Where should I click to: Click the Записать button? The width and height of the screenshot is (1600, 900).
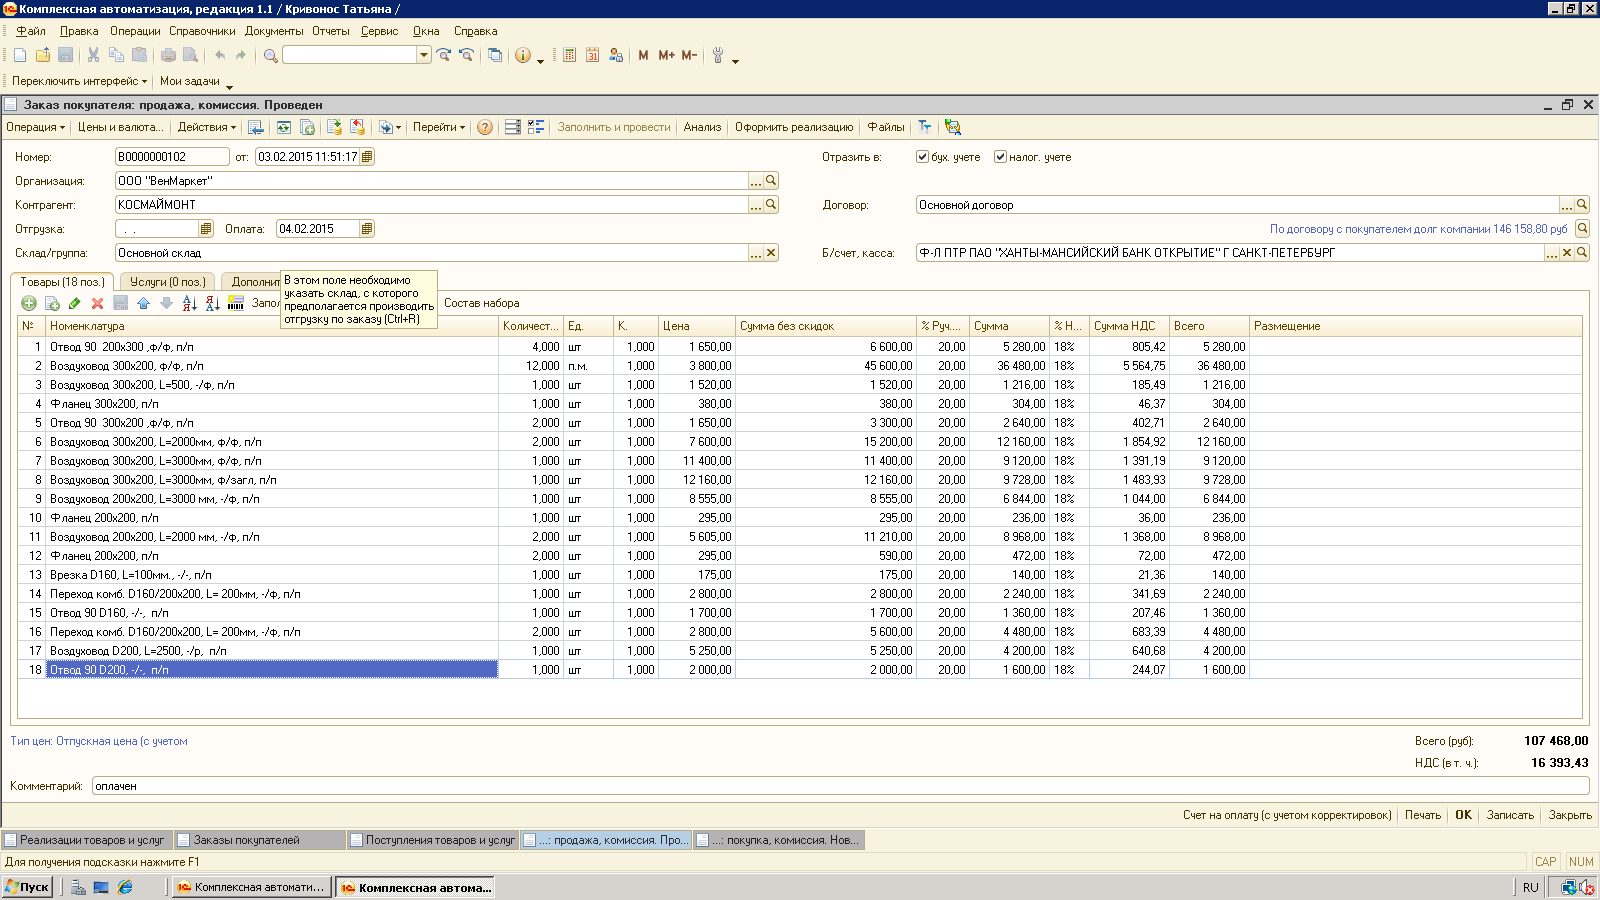coord(1509,815)
